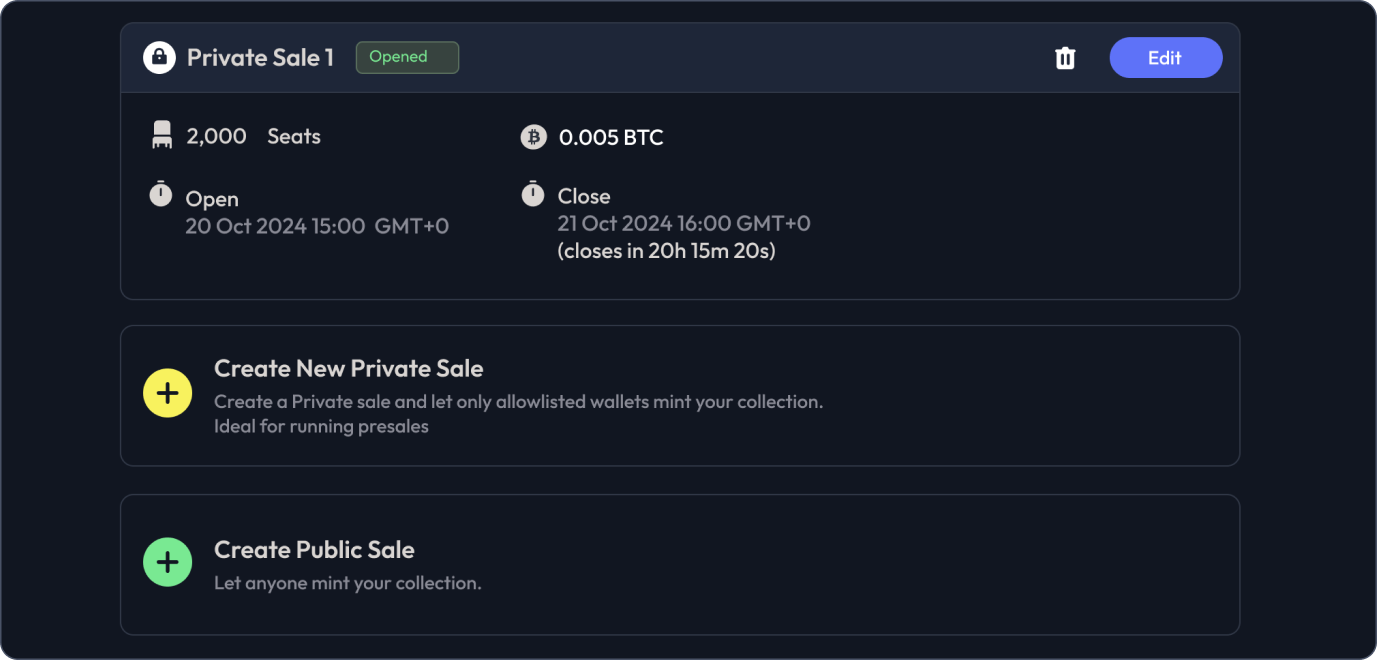
Task: Click the 'Let anyone mint your collection' description
Action: click(347, 583)
